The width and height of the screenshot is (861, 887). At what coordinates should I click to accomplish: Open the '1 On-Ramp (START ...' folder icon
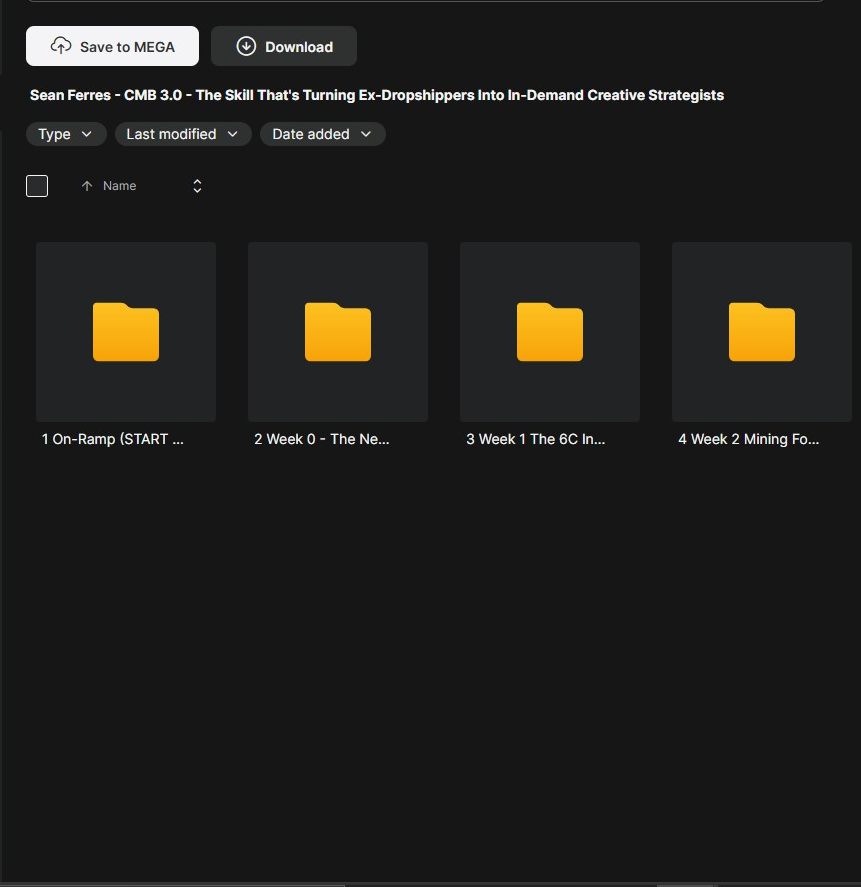tap(126, 332)
